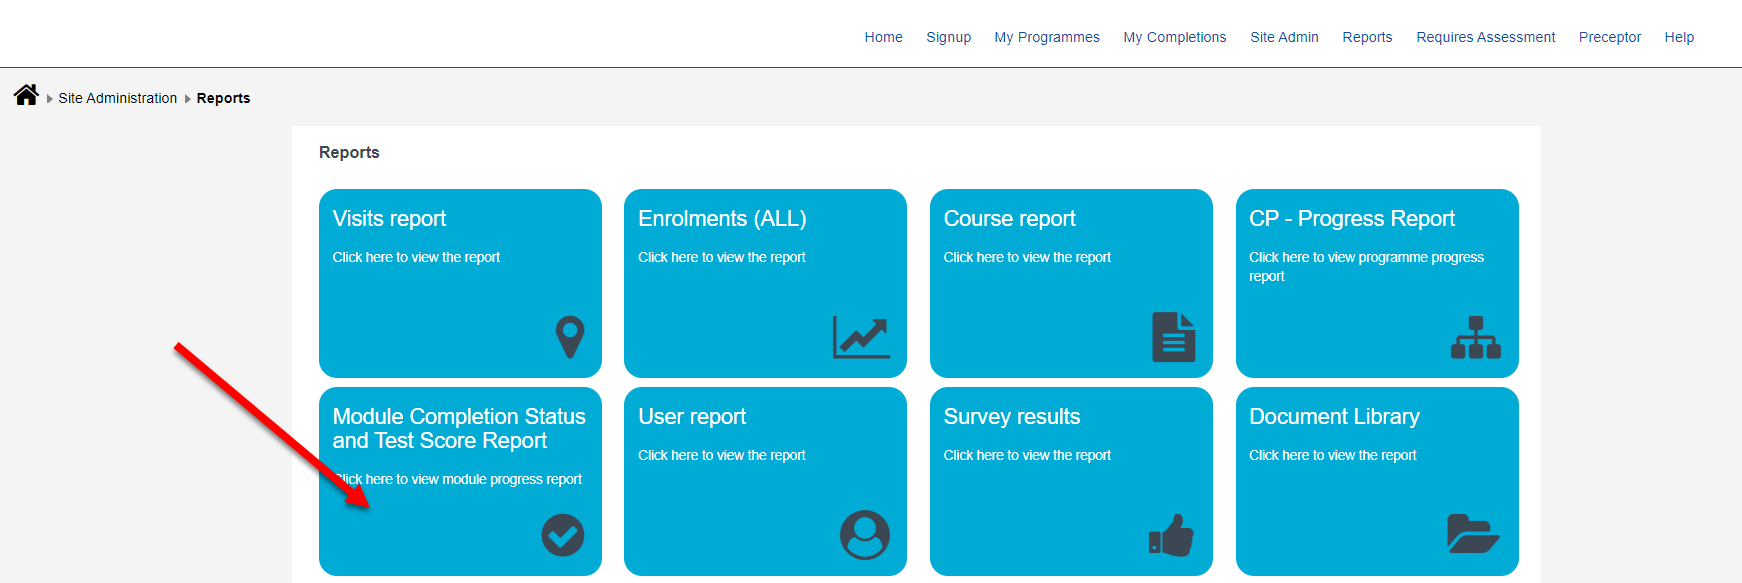Click 'Click here to view programme progress report' text

[1366, 266]
